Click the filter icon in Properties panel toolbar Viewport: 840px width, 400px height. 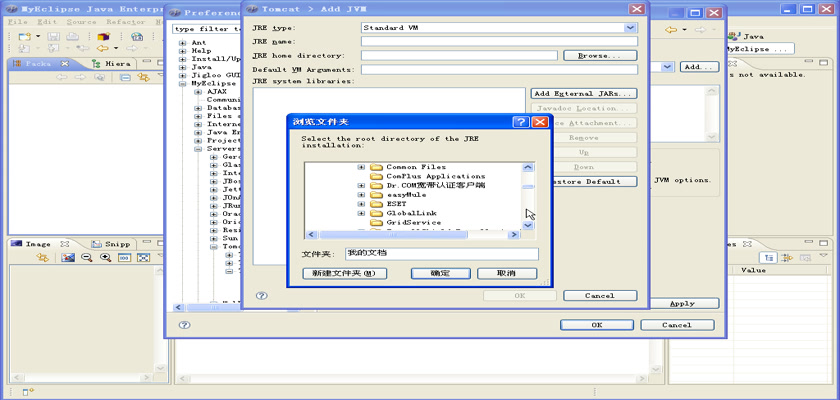(786, 258)
